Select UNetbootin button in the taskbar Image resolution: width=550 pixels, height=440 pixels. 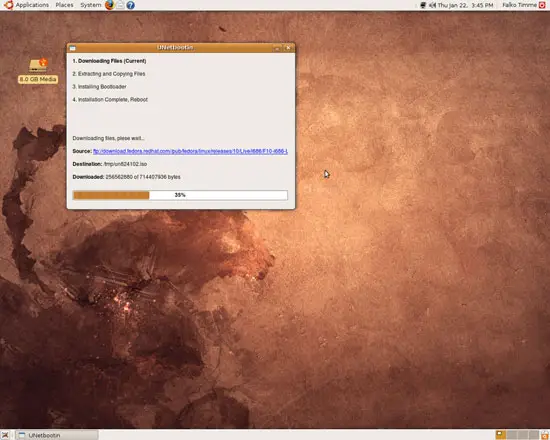[x=57, y=435]
